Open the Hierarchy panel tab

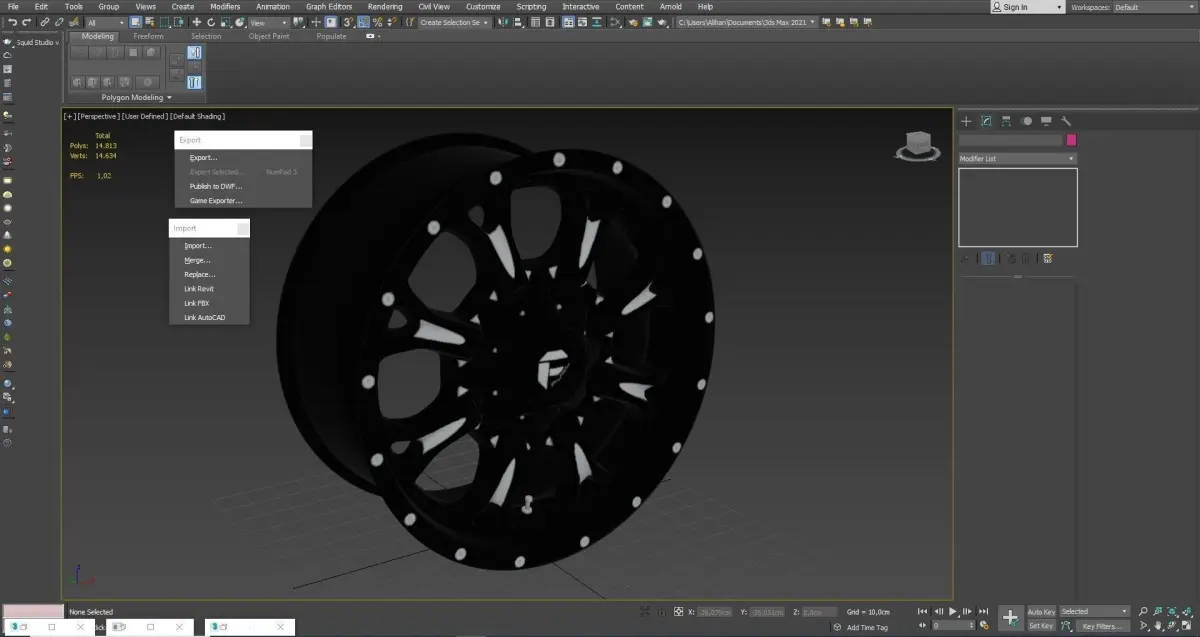[1006, 121]
